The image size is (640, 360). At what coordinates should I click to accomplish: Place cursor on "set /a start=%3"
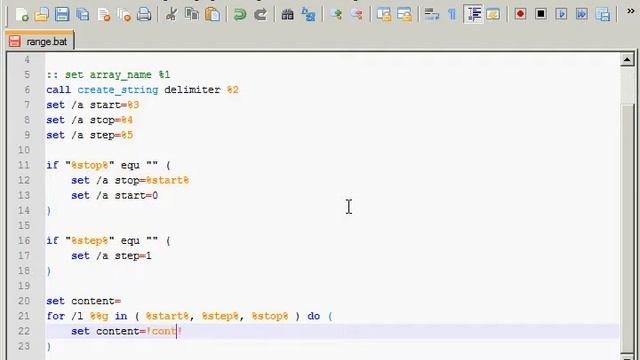coord(93,105)
